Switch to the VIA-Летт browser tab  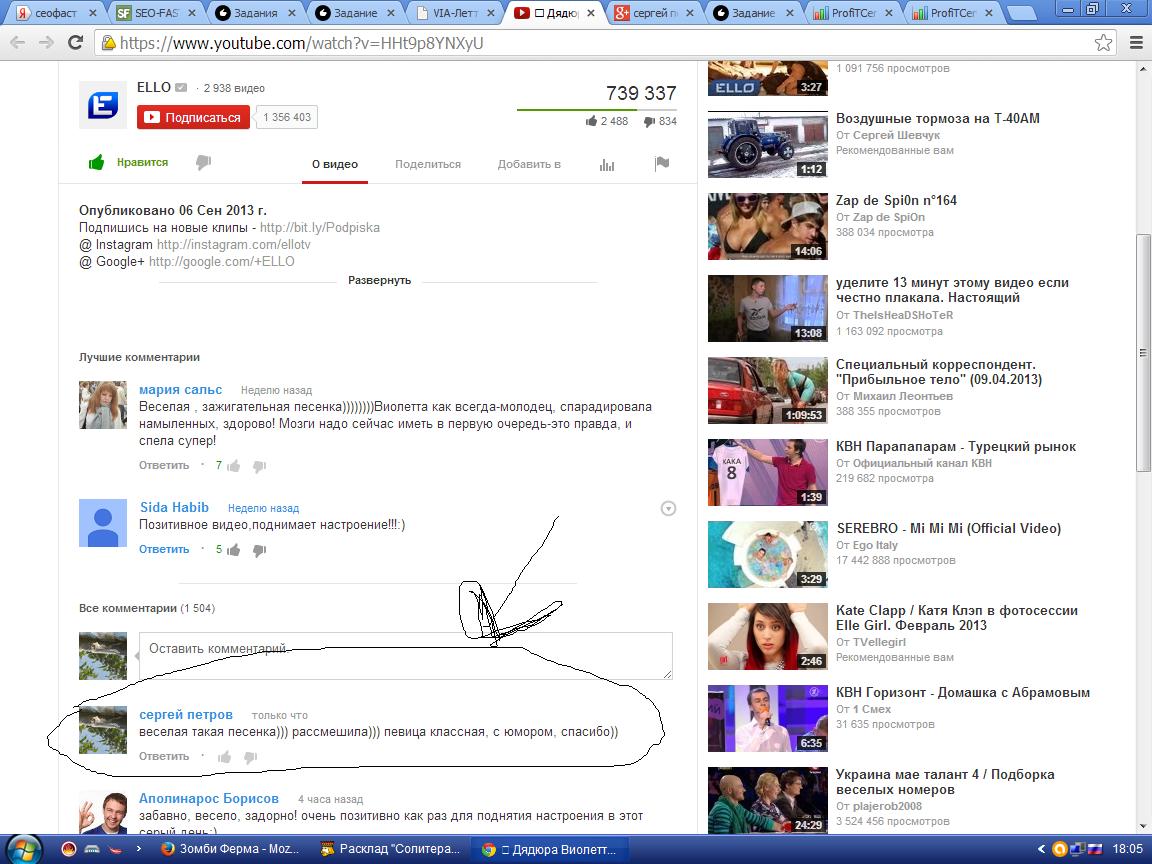456,12
